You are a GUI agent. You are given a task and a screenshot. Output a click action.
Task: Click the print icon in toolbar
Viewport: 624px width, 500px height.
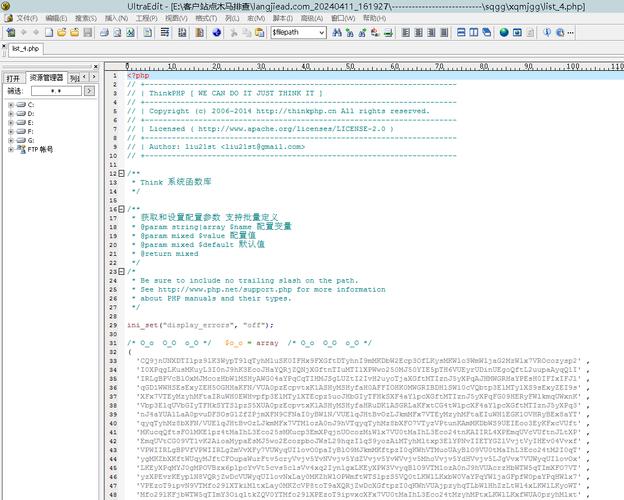(x=104, y=33)
